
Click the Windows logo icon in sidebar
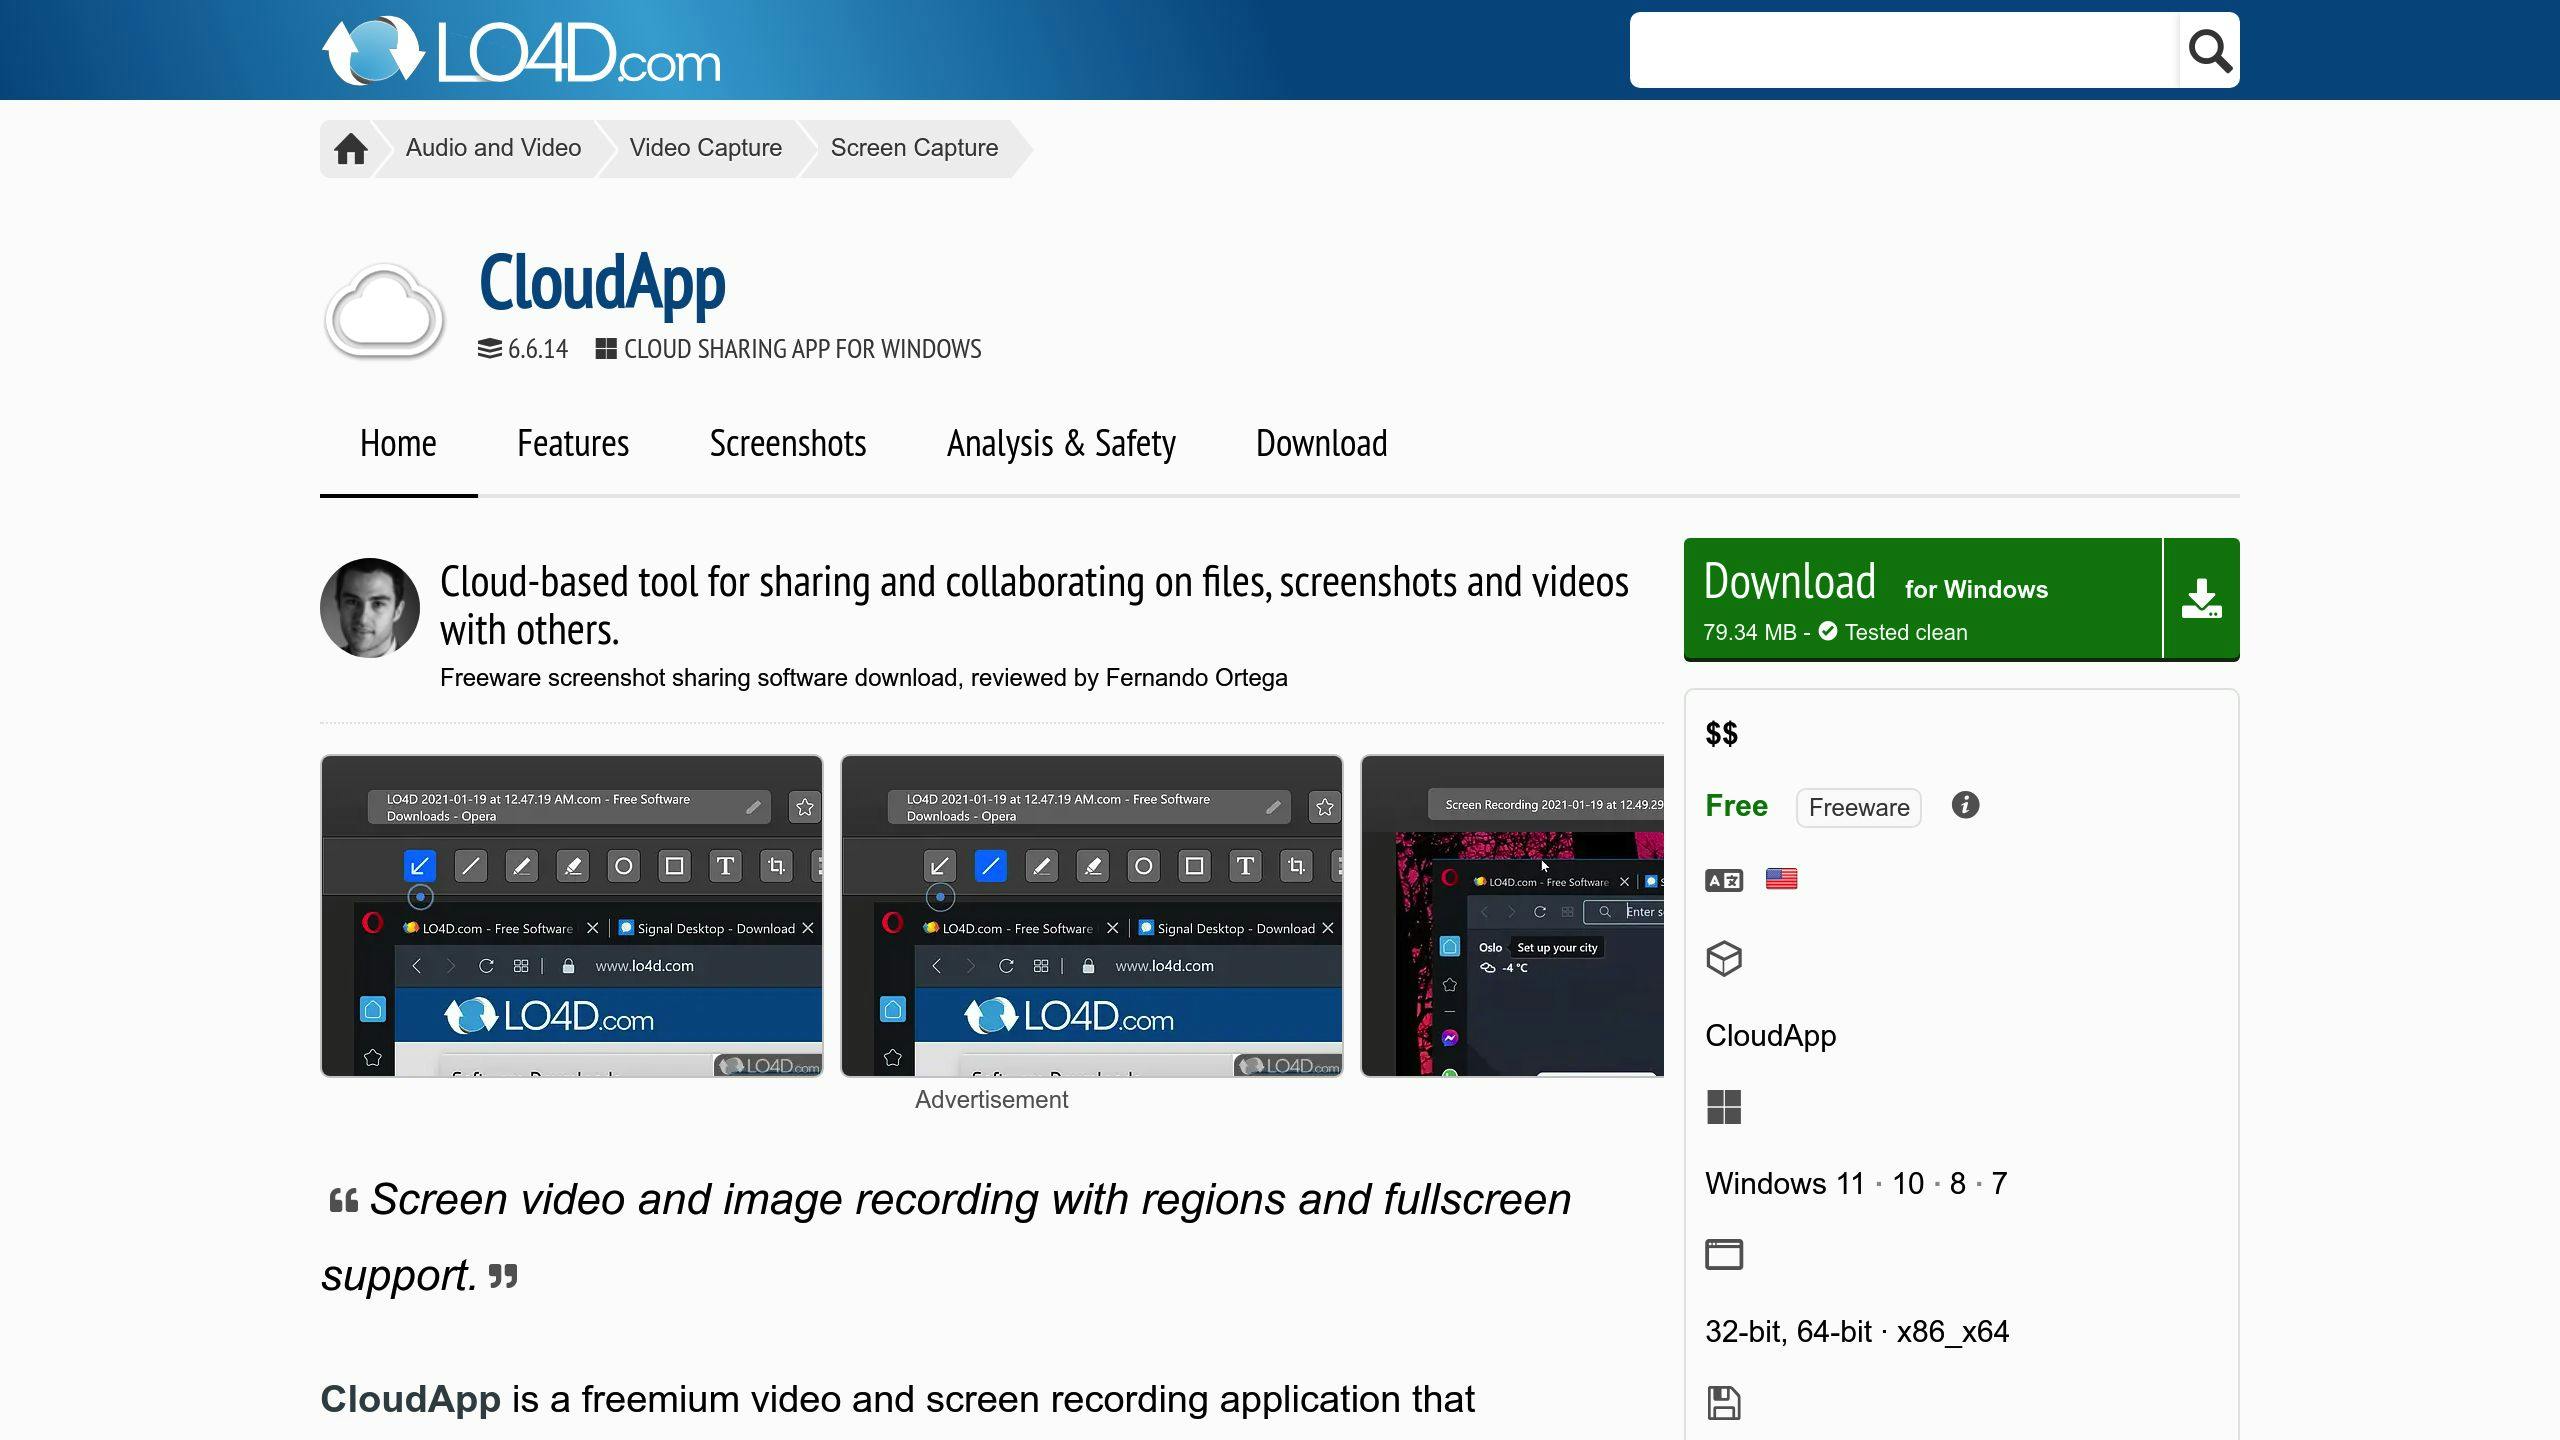(1724, 1107)
